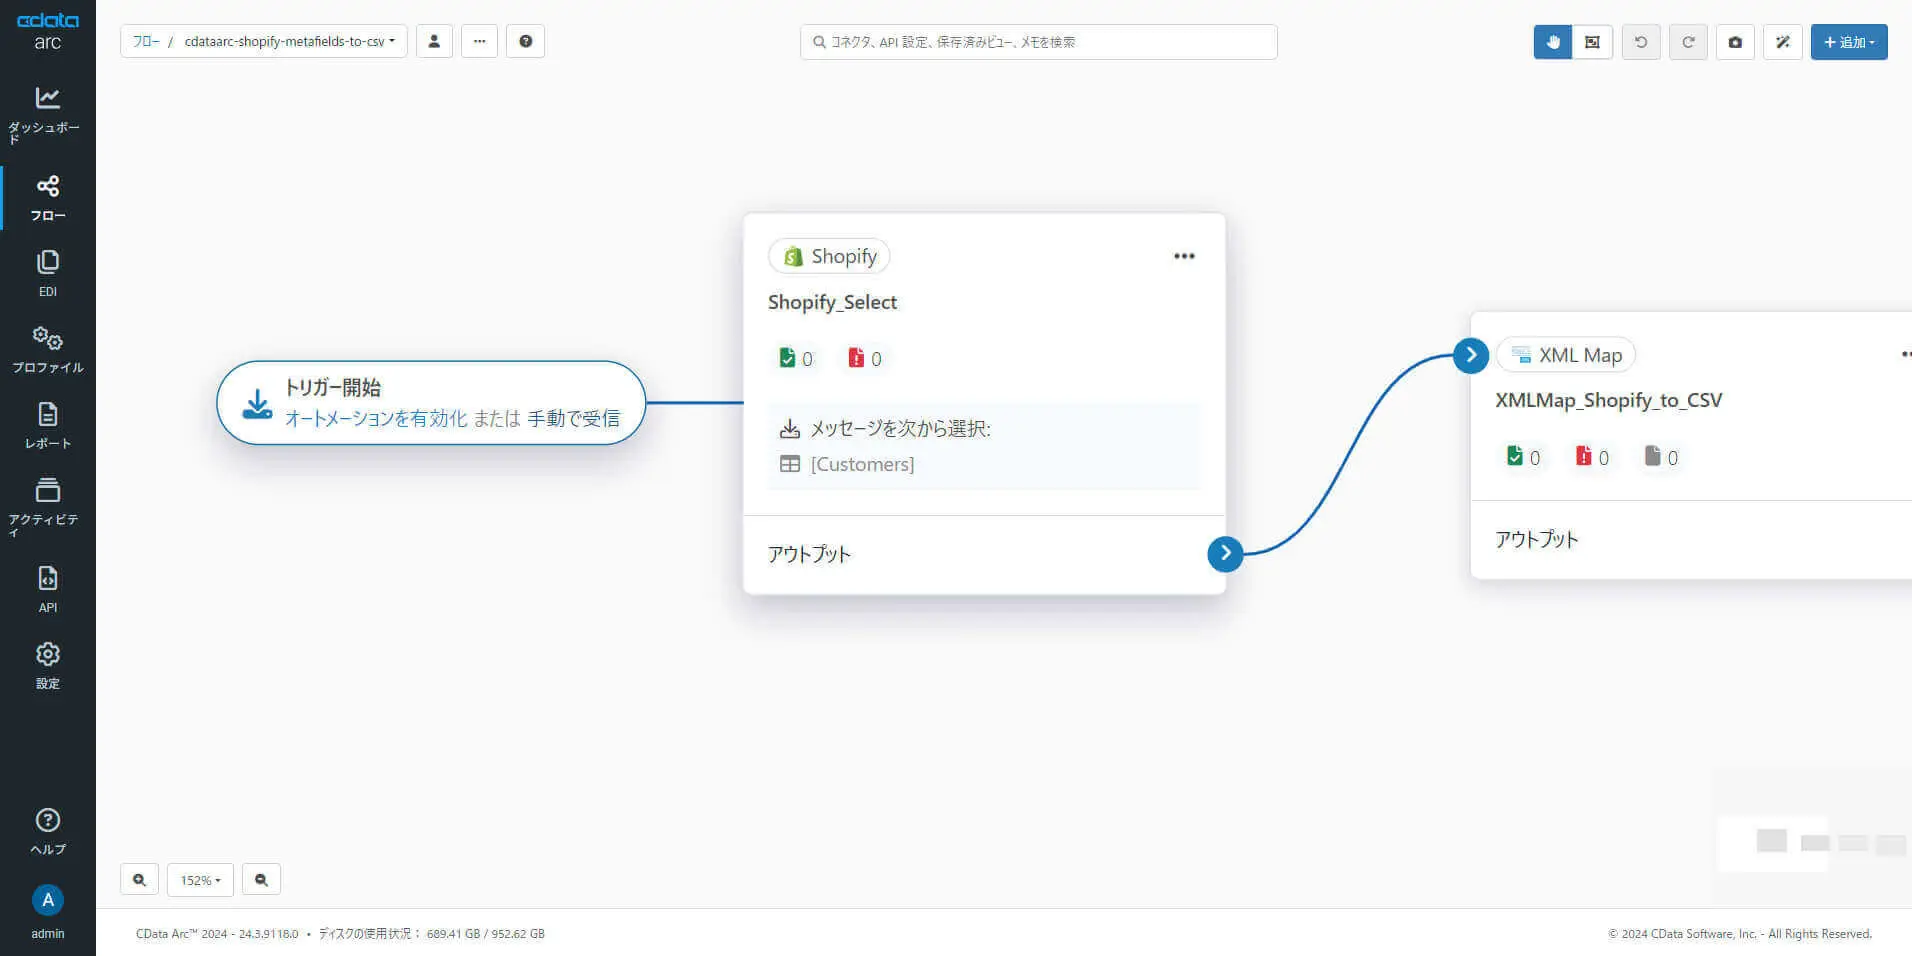The image size is (1912, 956).
Task: Open アクティビティ (Activity) in the sidebar
Action: tap(47, 506)
